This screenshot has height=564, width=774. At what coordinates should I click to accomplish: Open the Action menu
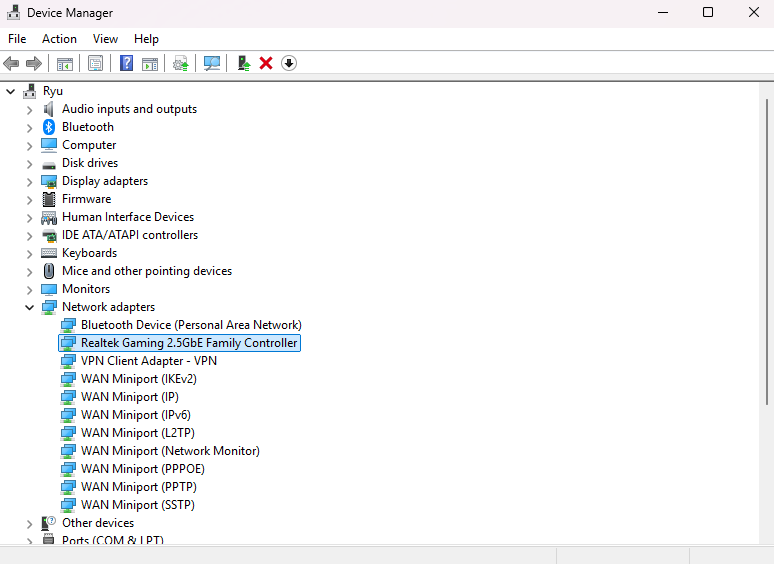[59, 39]
